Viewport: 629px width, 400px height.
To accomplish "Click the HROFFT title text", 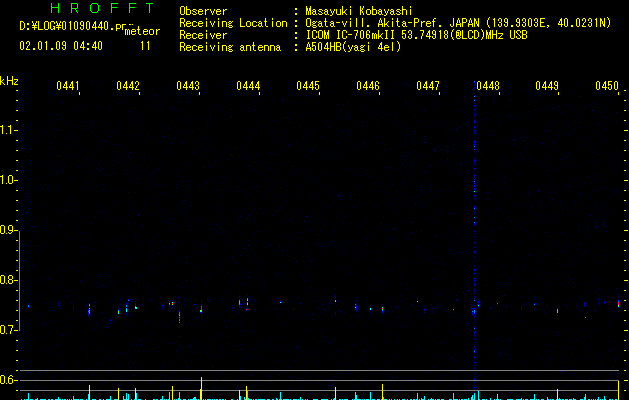I will point(102,8).
